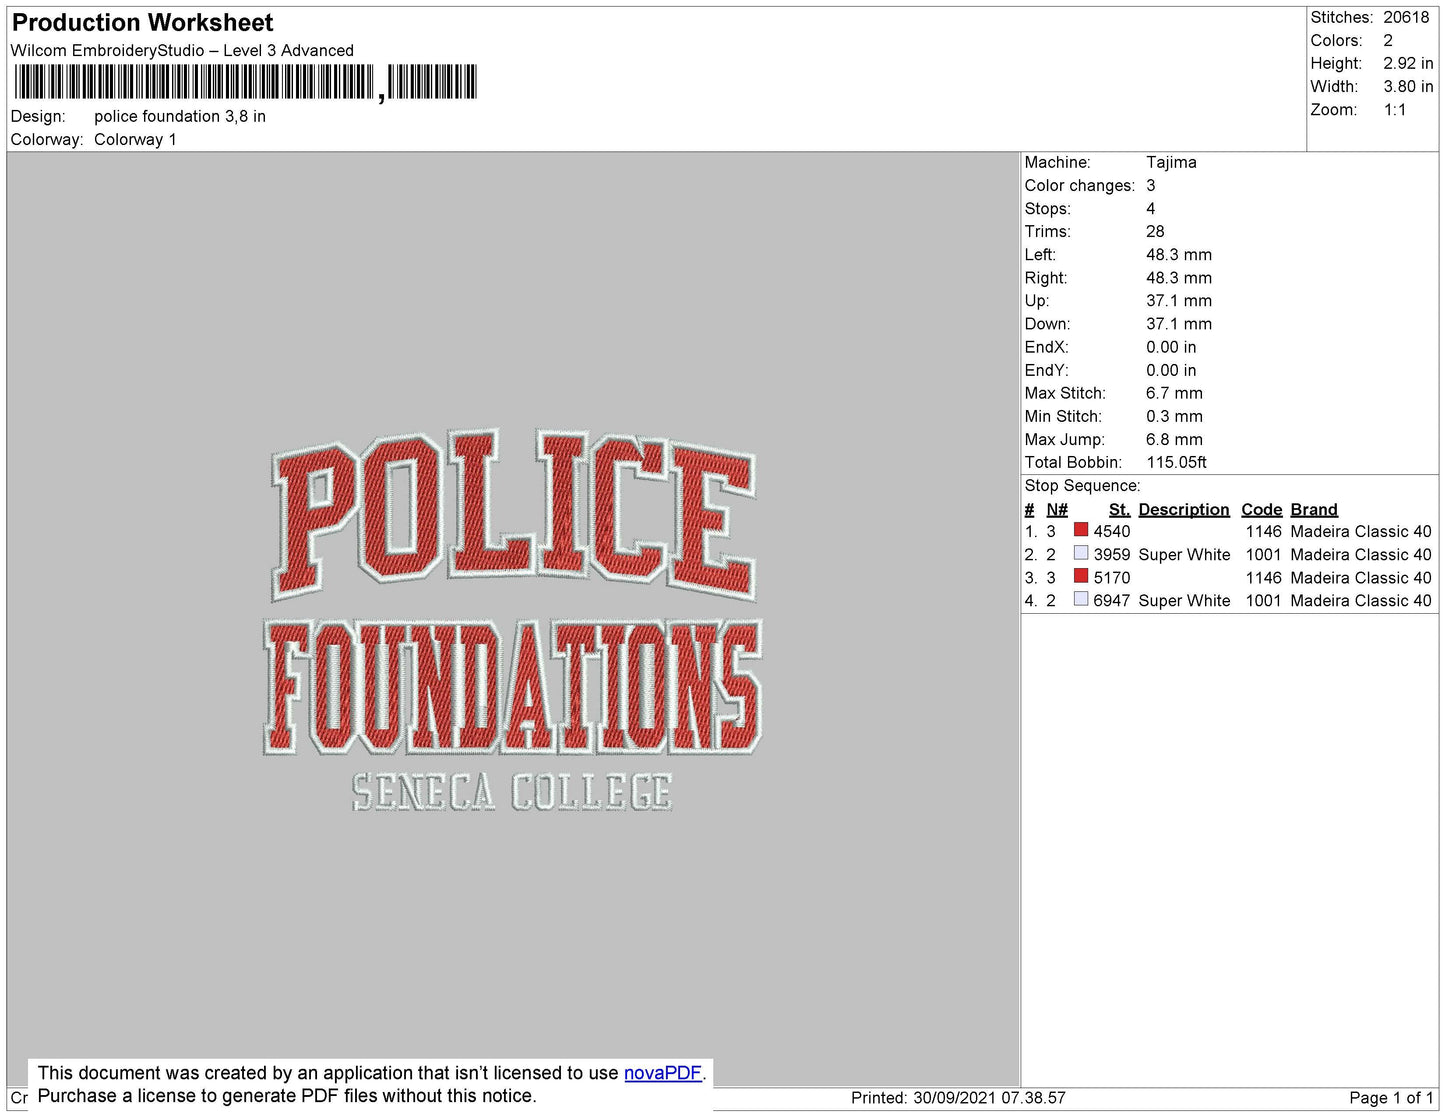Click the Height value "2.92 in"
Image resolution: width=1445 pixels, height=1117 pixels.
[1408, 63]
